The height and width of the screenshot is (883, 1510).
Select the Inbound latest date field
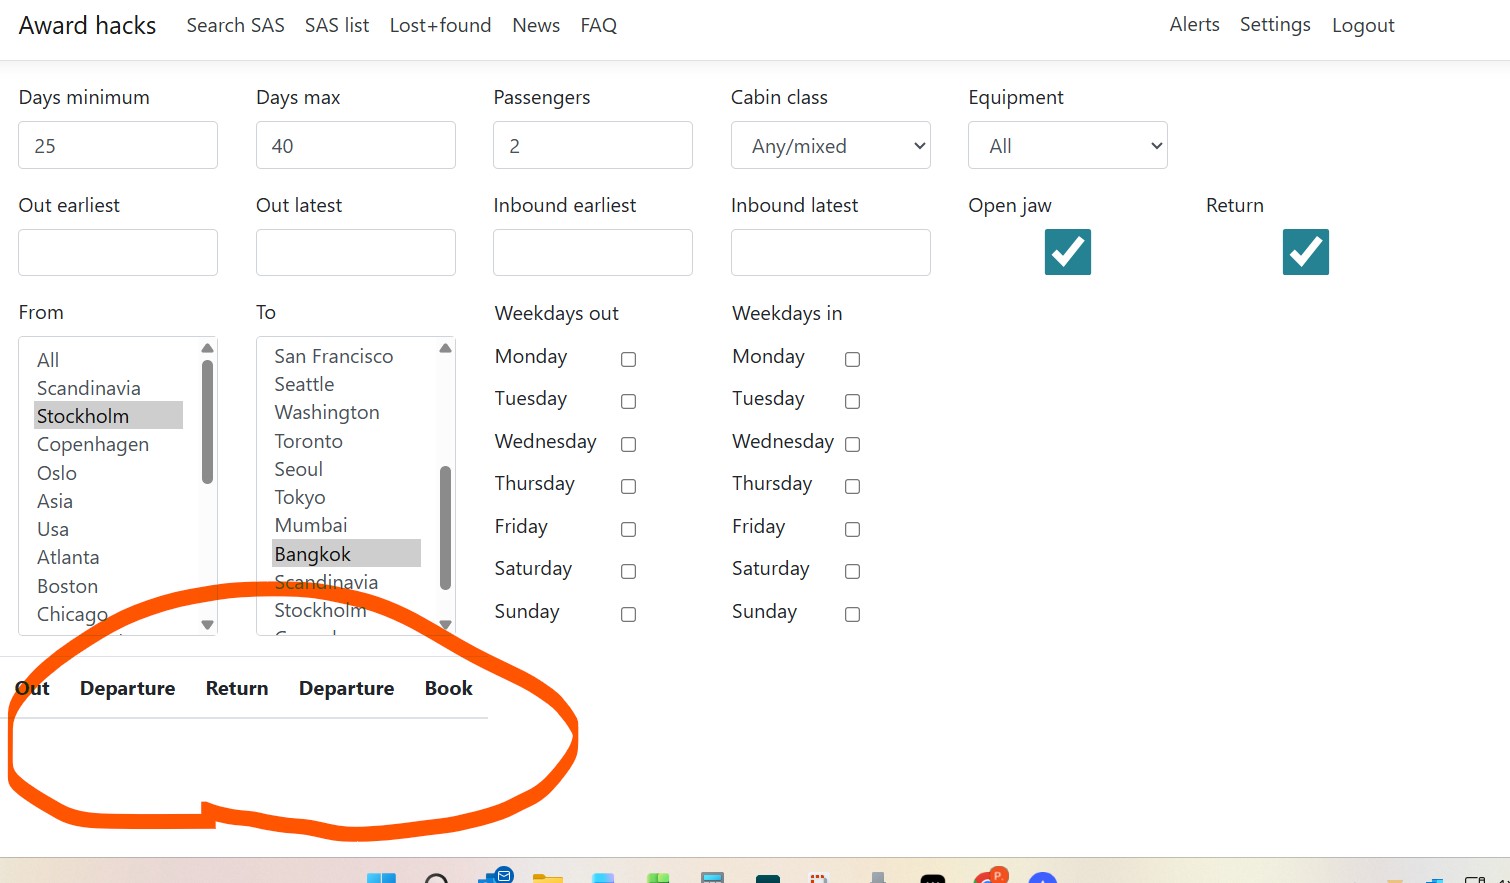[831, 252]
